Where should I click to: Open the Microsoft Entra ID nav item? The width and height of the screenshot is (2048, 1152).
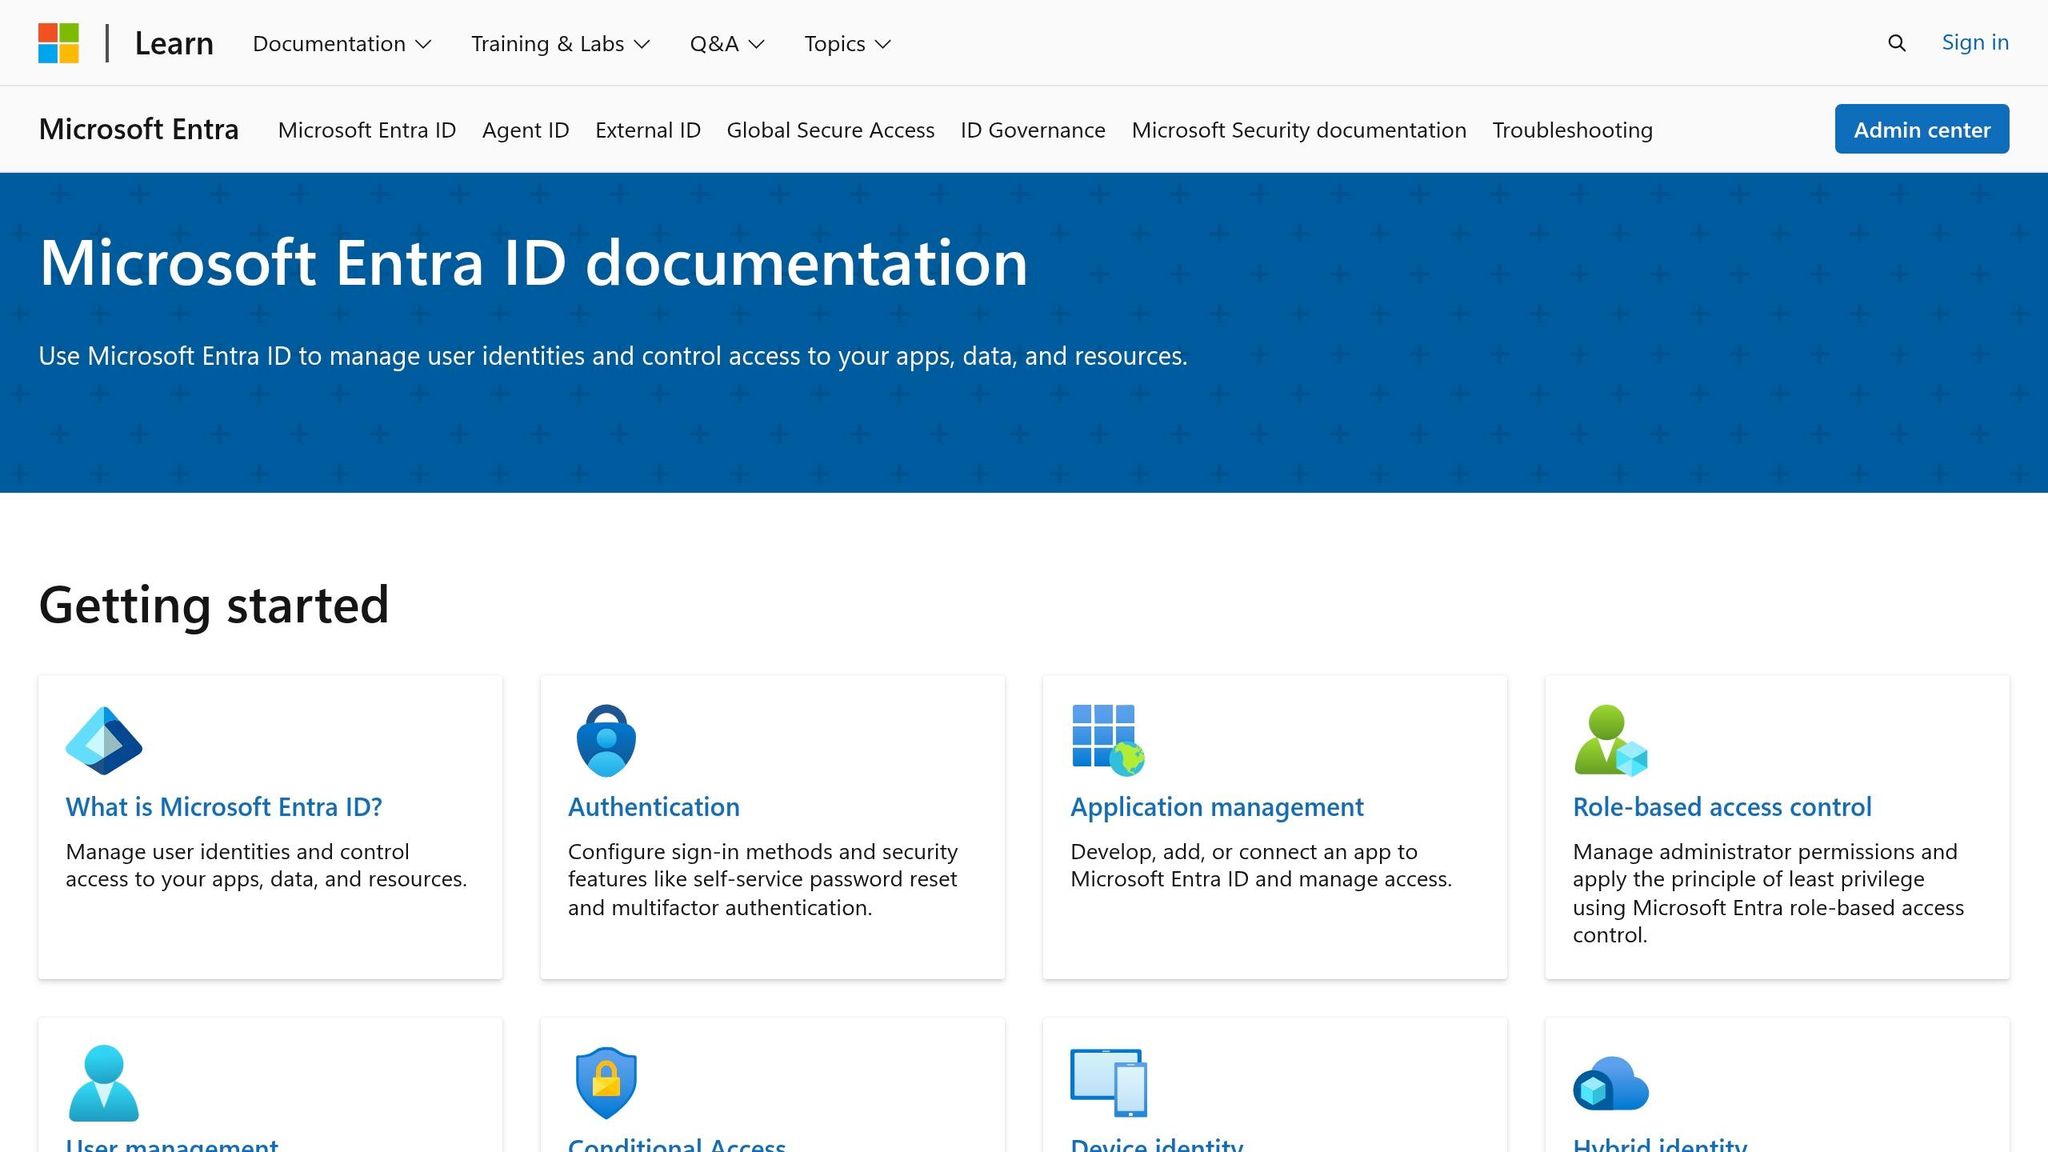tap(367, 130)
